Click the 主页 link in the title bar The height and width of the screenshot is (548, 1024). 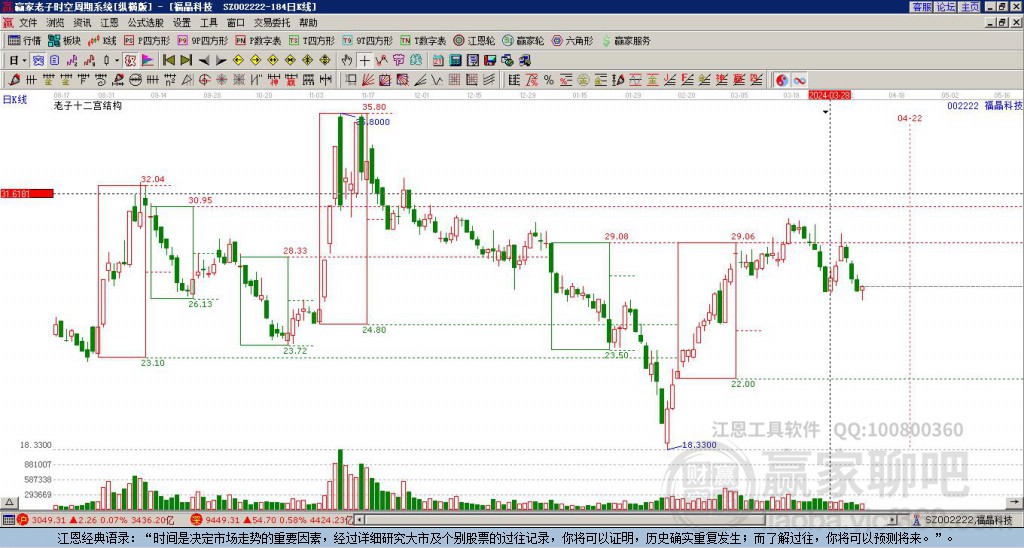pos(969,7)
